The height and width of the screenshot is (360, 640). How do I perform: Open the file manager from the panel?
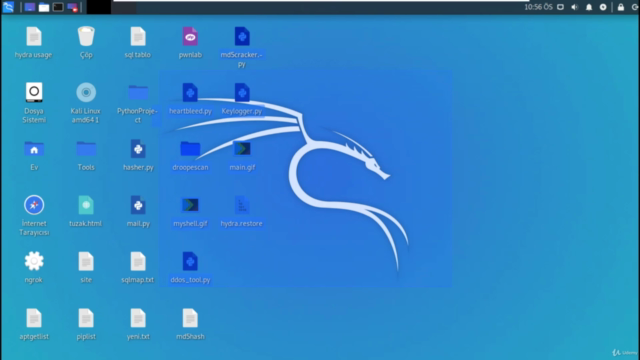pos(44,7)
